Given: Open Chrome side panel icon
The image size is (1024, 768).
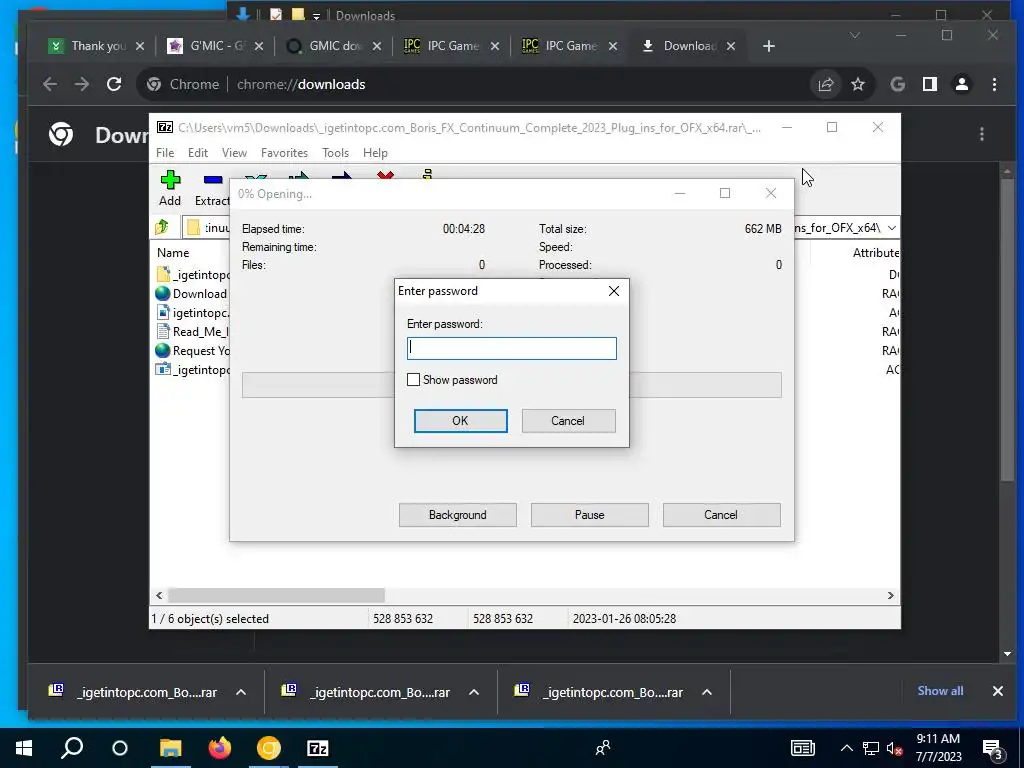Looking at the screenshot, I should [929, 84].
